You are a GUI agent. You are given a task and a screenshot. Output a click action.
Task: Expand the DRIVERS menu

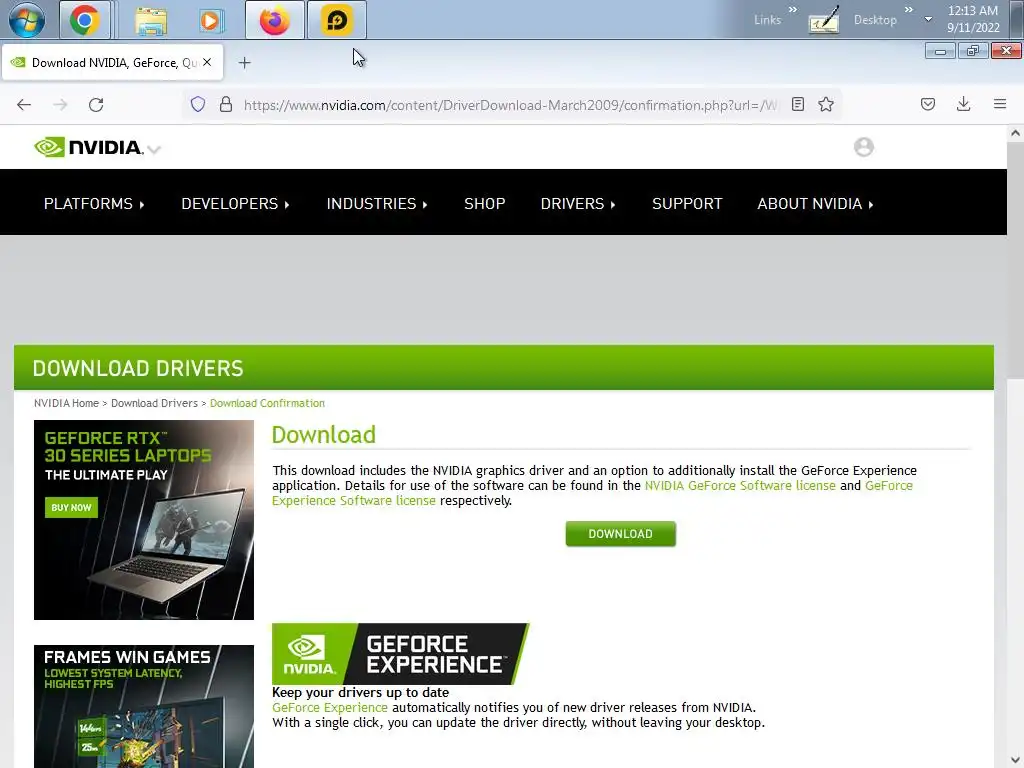tap(578, 204)
